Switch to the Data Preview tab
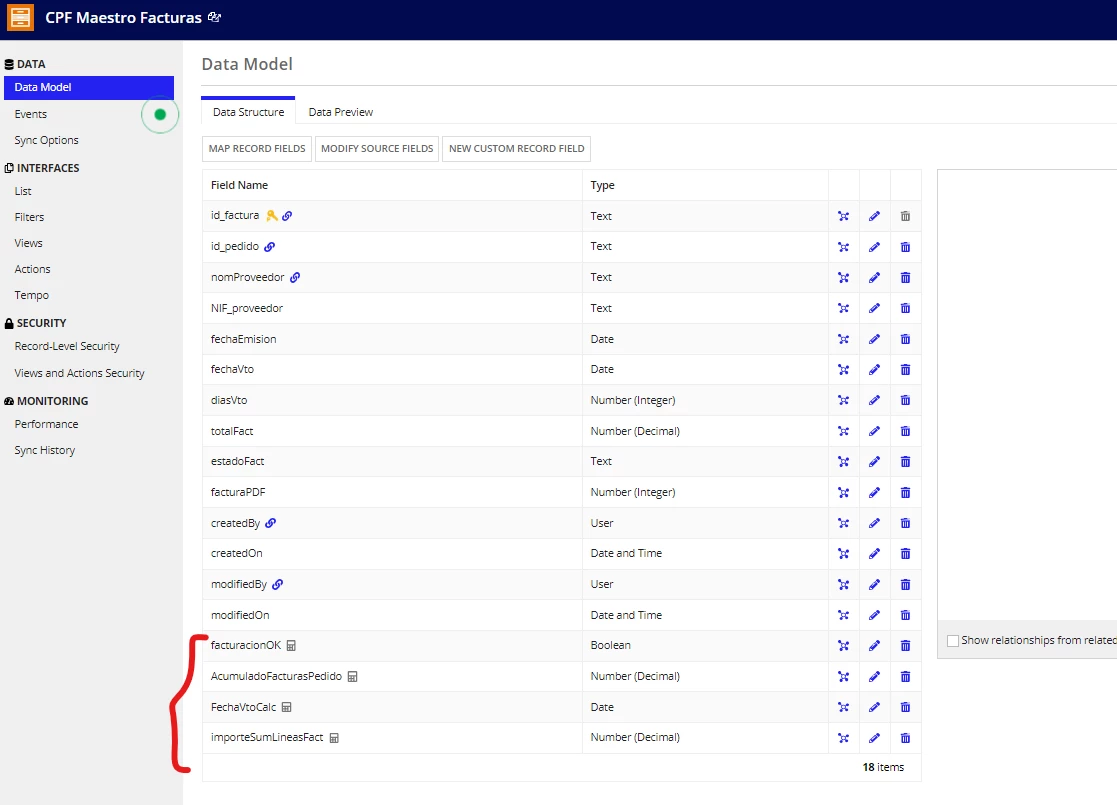This screenshot has height=805, width=1117. 341,112
